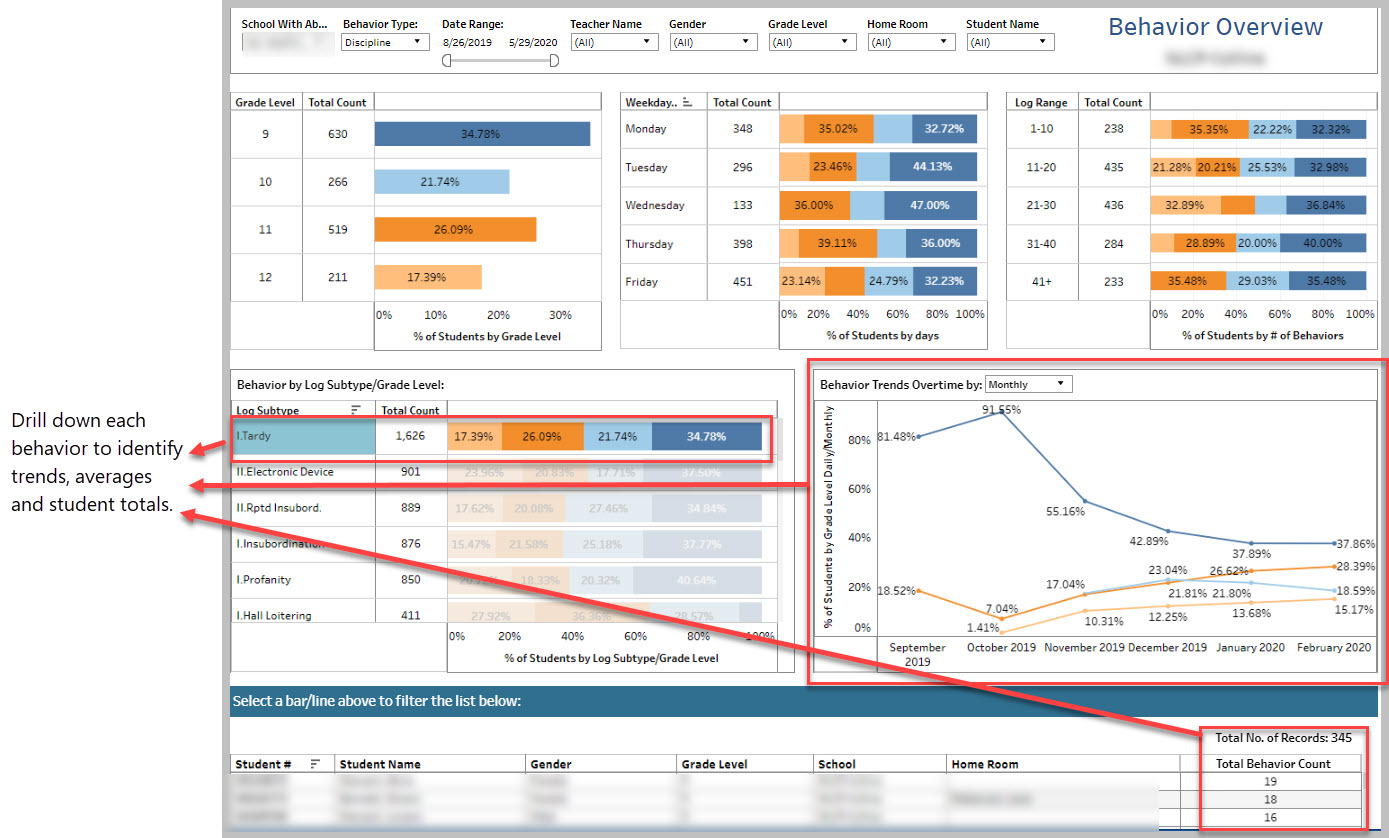Screen dimensions: 1389x838
Task: Expand the Home Room filter dropdown
Action: (911, 42)
